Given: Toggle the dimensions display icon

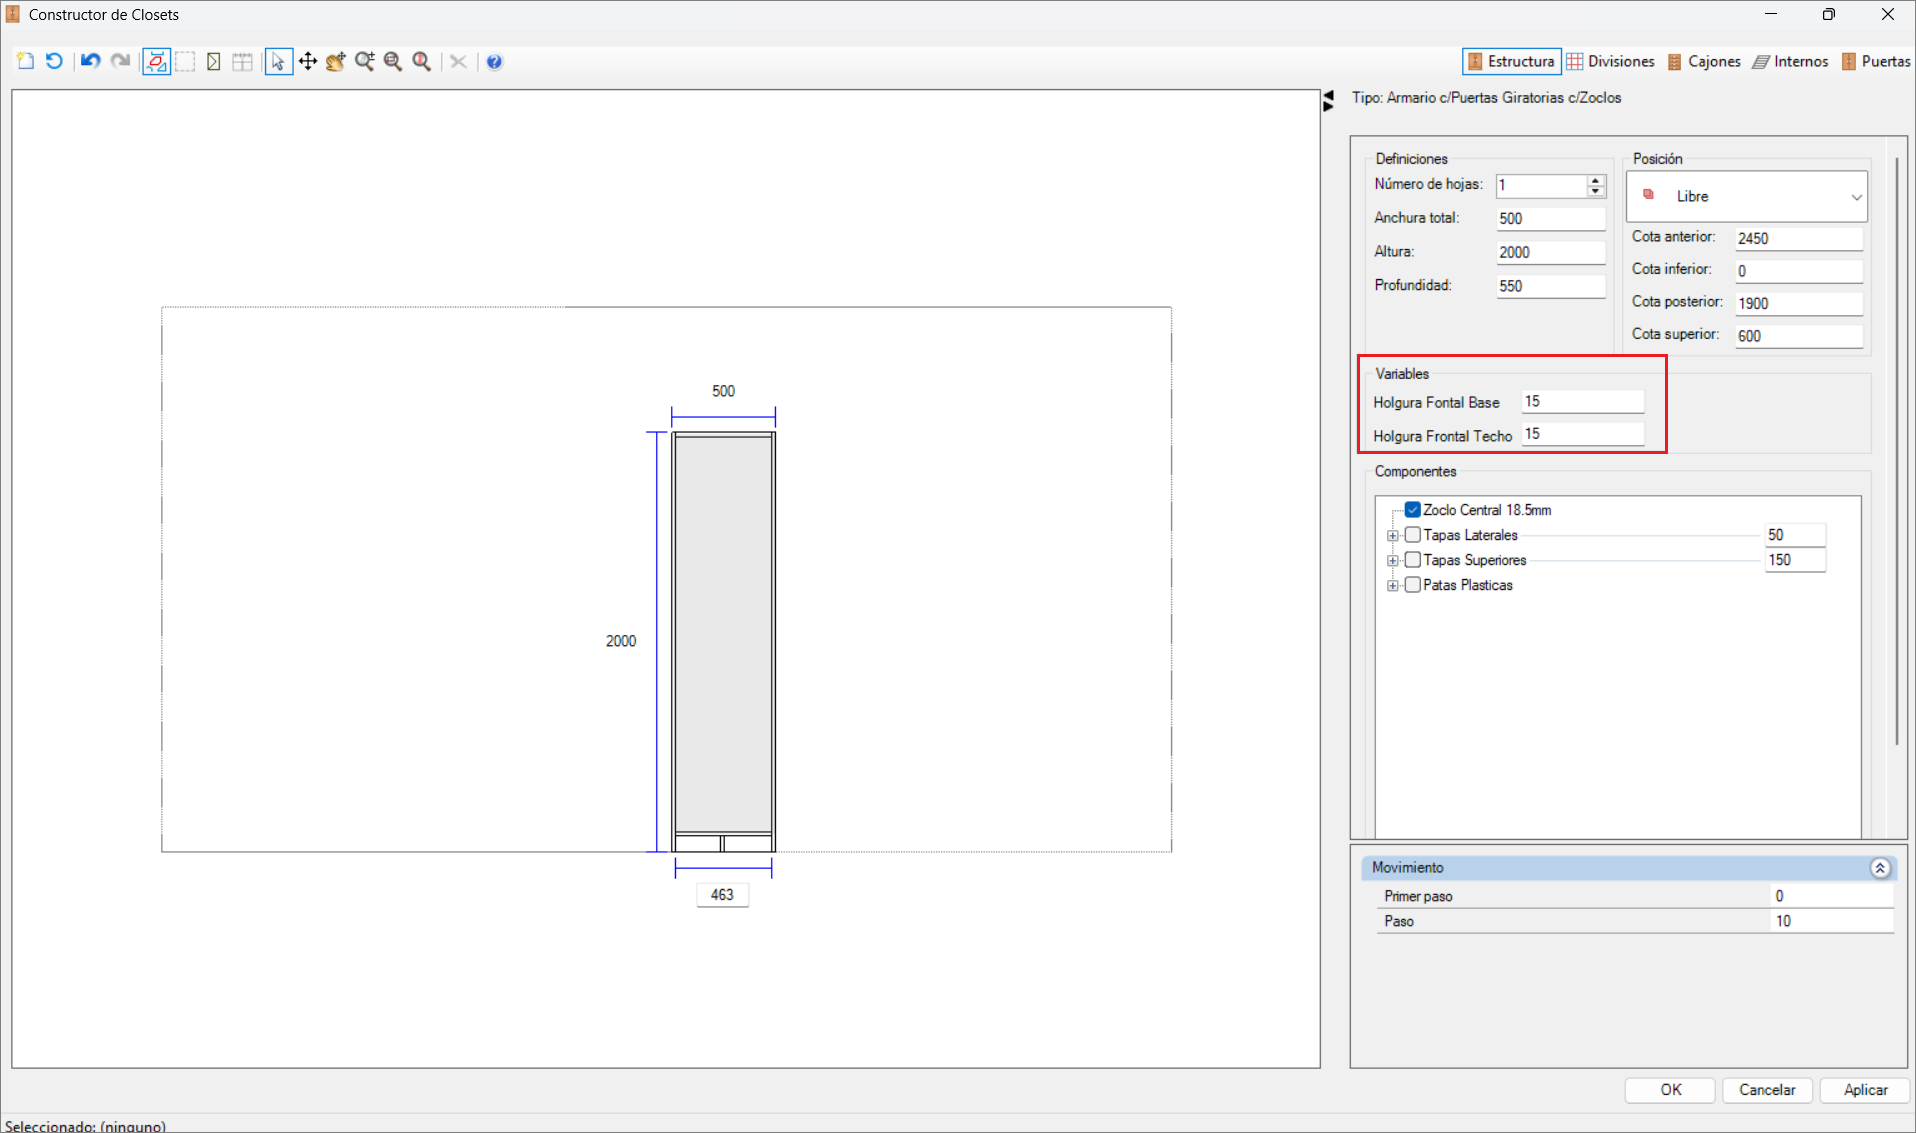Looking at the screenshot, I should coord(156,62).
